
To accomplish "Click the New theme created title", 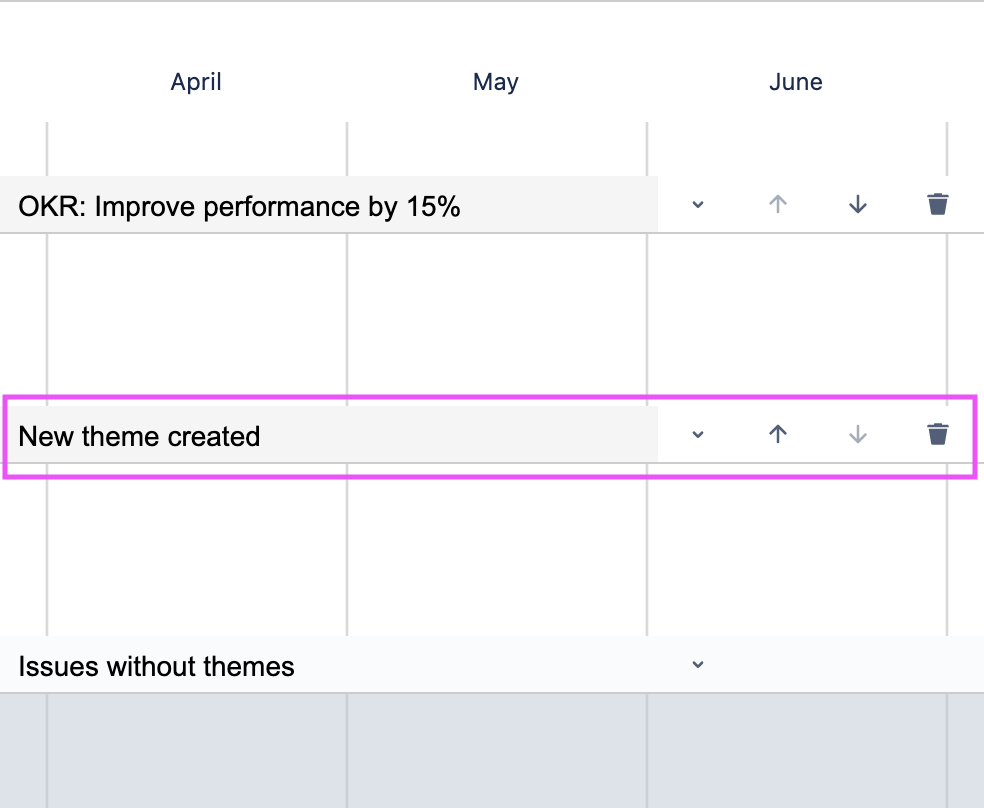I will click(x=140, y=436).
